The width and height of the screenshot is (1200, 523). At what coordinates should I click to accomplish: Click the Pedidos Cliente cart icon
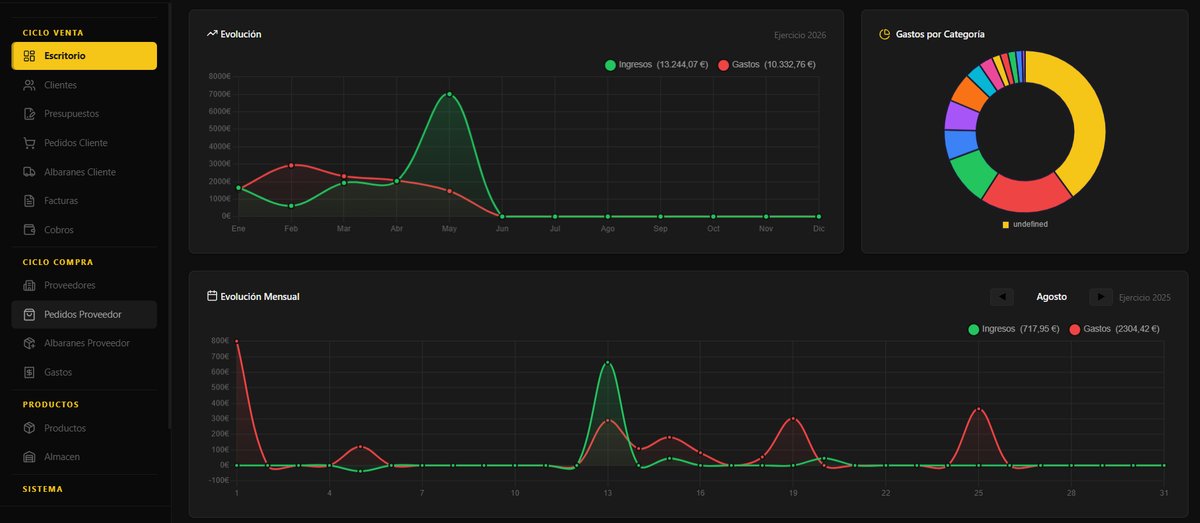(x=30, y=143)
